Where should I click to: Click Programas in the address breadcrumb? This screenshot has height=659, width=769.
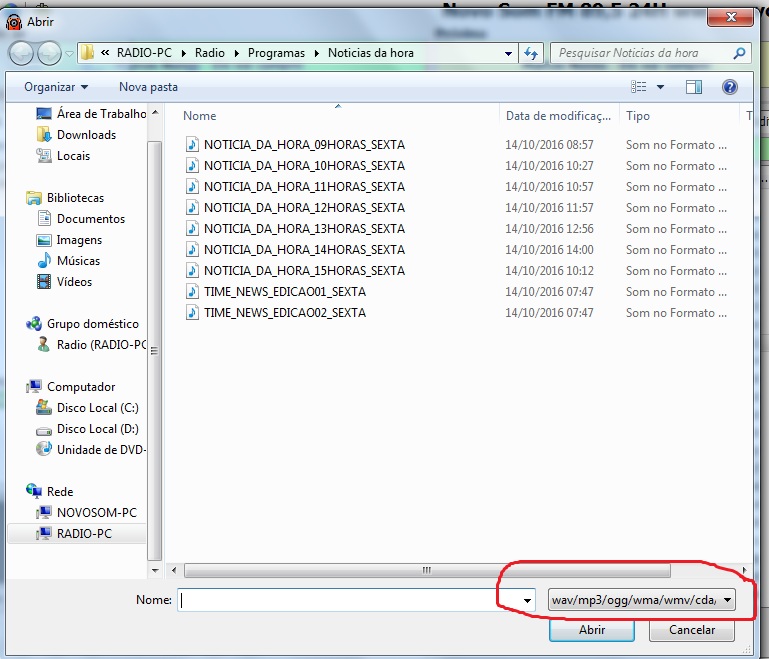(x=276, y=53)
